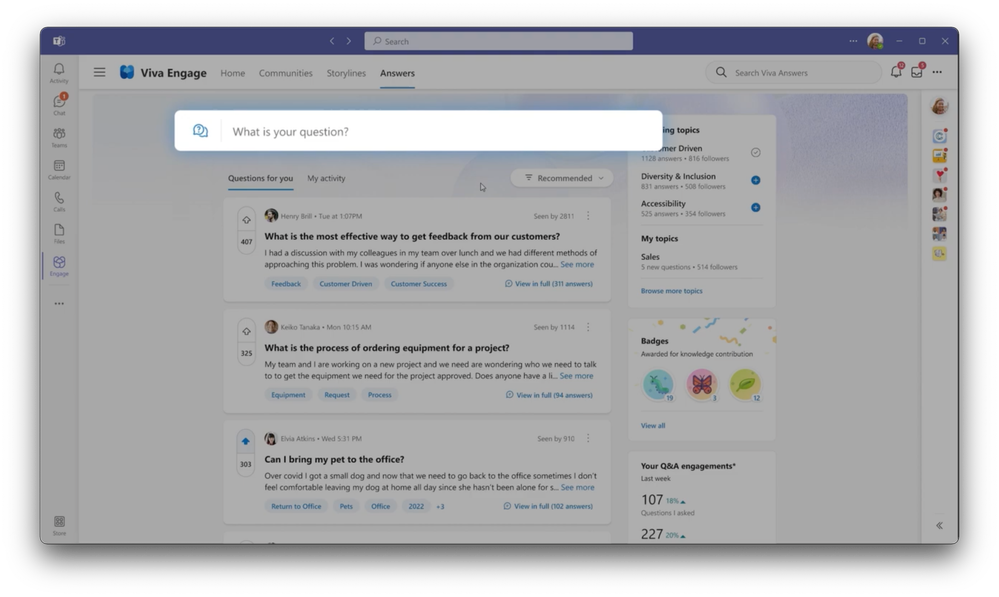Open options menu for Henry Brill's post
Viewport: 999px width, 597px height.
[x=588, y=216]
